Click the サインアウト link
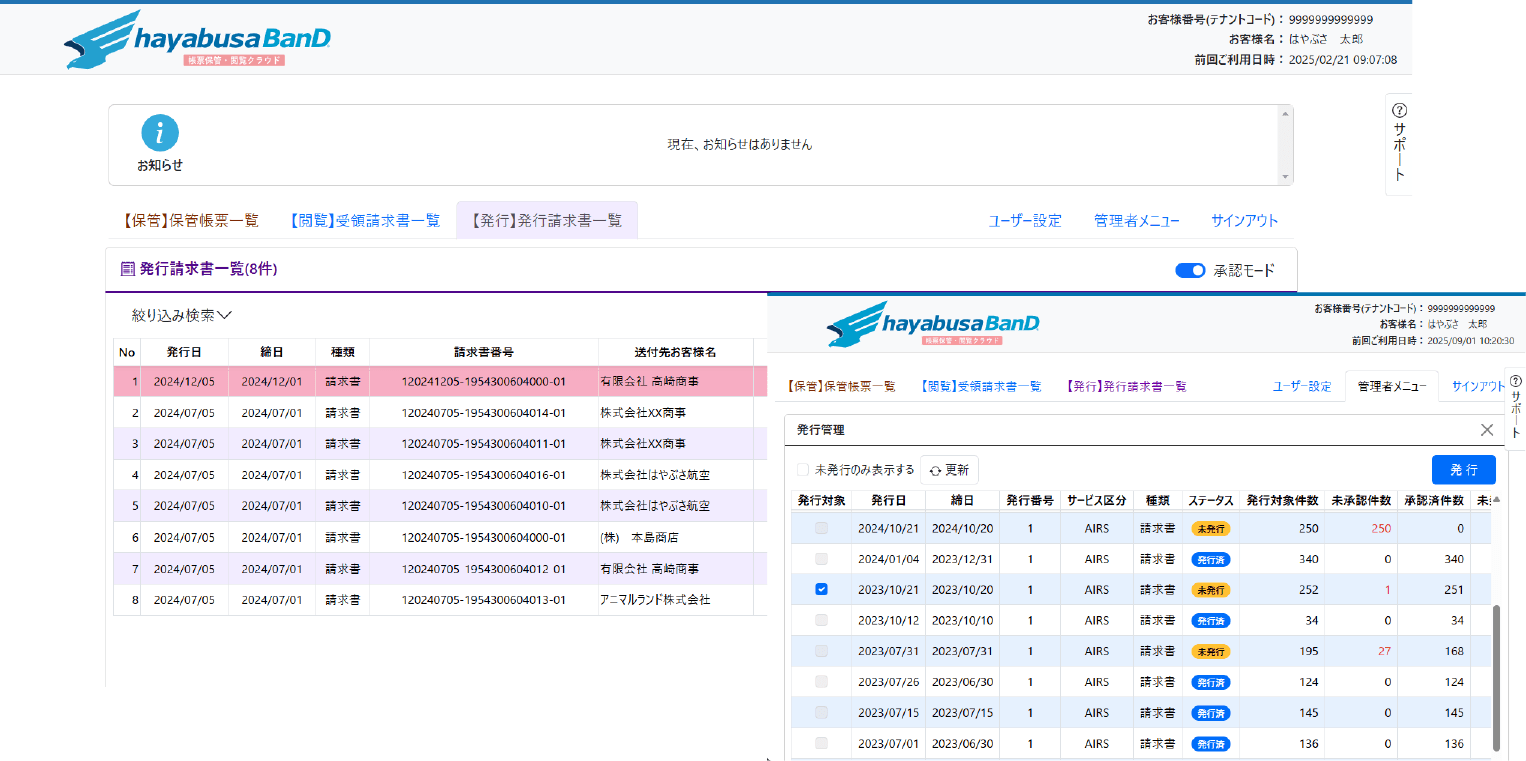The height and width of the screenshot is (761, 1526). (x=1244, y=221)
